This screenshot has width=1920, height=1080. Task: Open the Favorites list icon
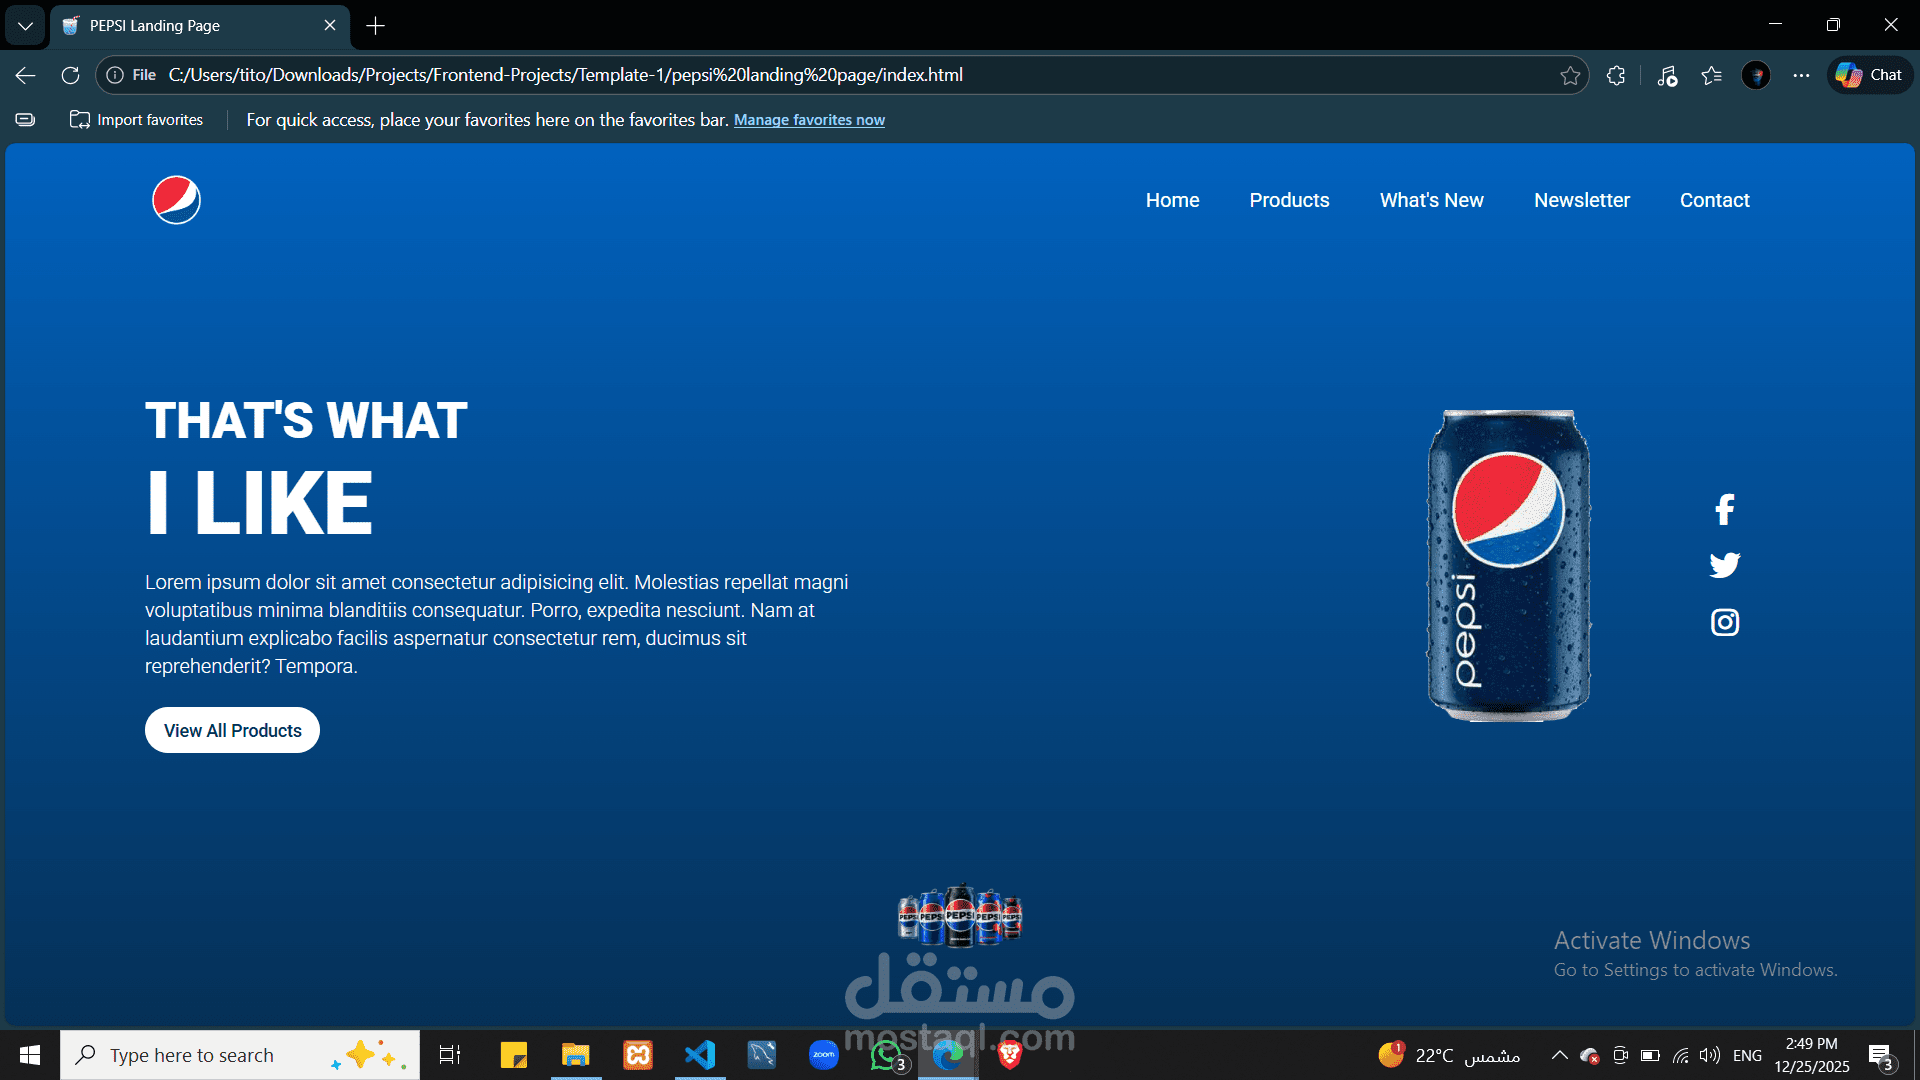1711,75
